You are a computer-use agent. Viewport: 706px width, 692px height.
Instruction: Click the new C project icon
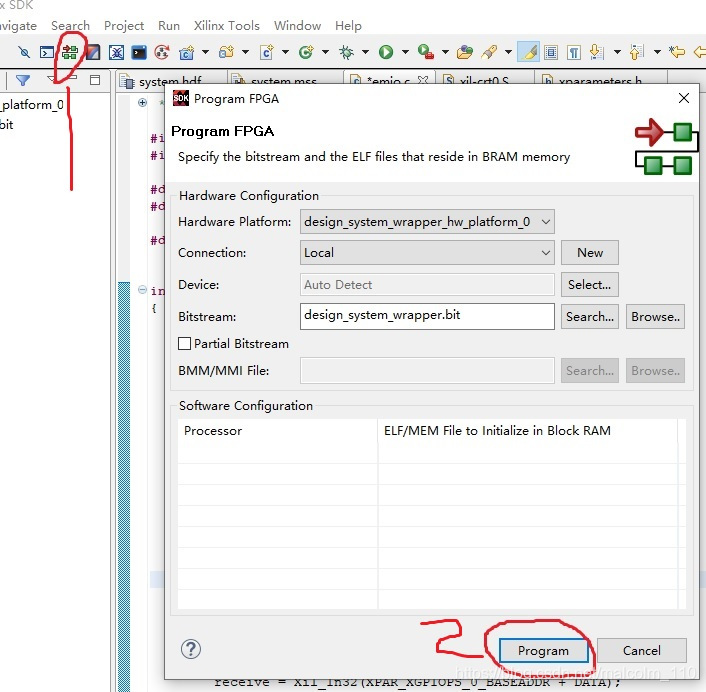tap(186, 53)
